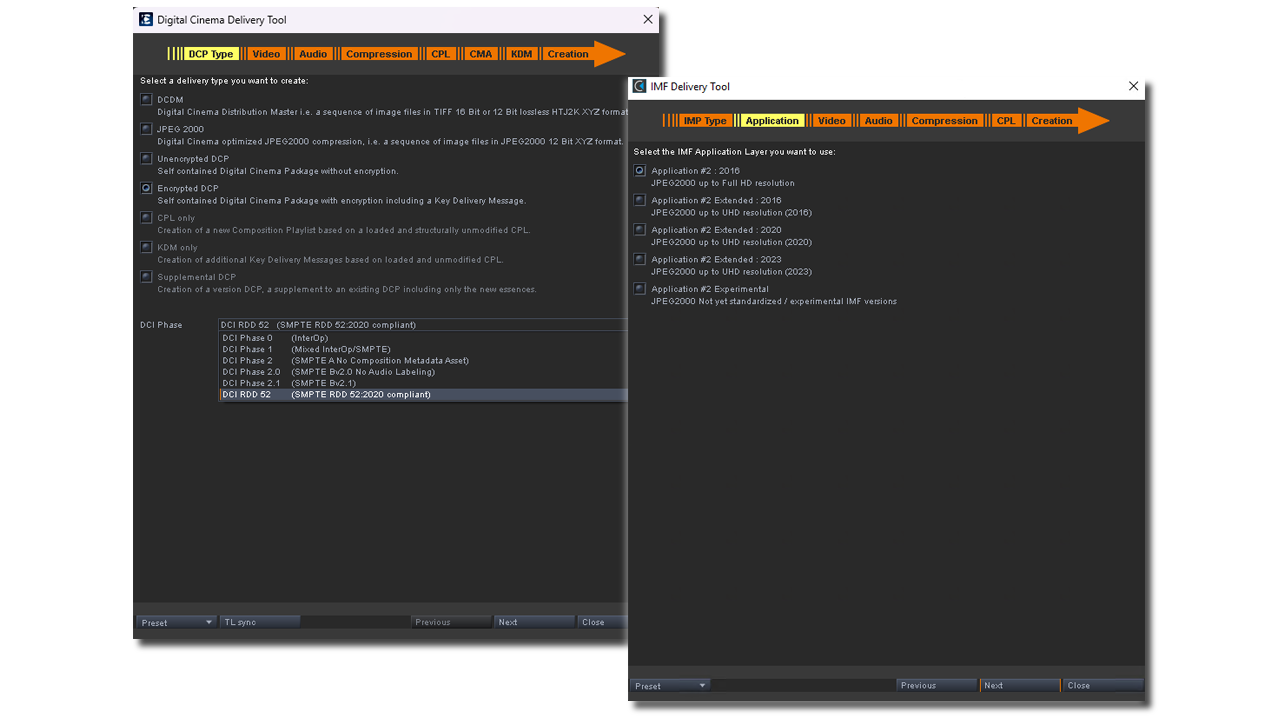Open the CPL step in IMF tool
The image size is (1280, 720).
tap(1006, 121)
